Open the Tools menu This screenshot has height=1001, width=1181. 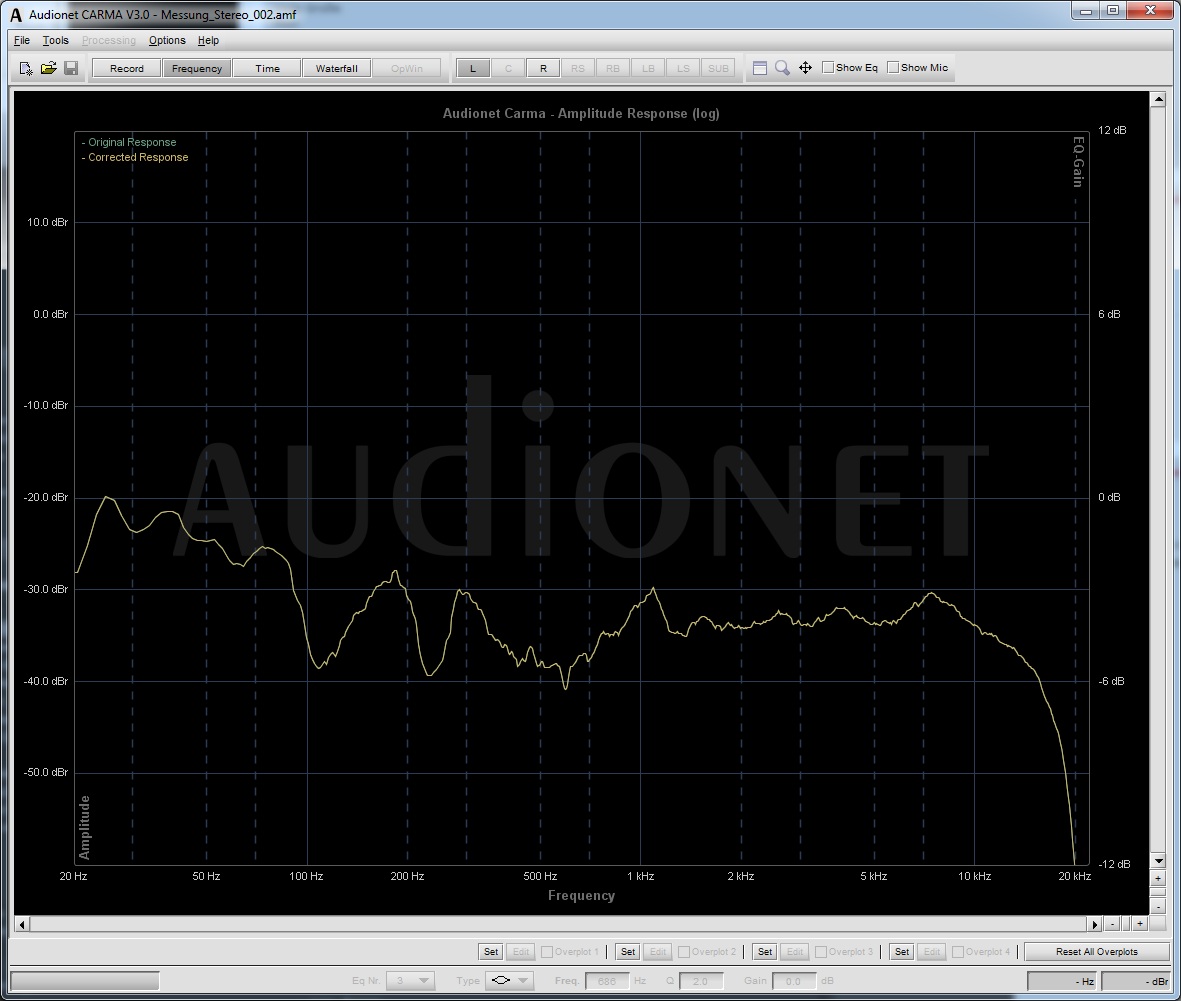[x=55, y=40]
